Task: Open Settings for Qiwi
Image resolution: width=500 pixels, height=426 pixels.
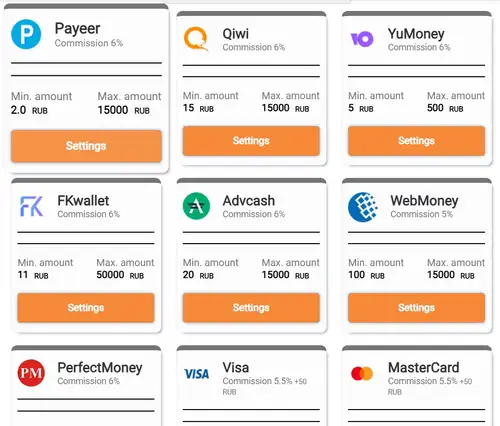Action: [251, 141]
